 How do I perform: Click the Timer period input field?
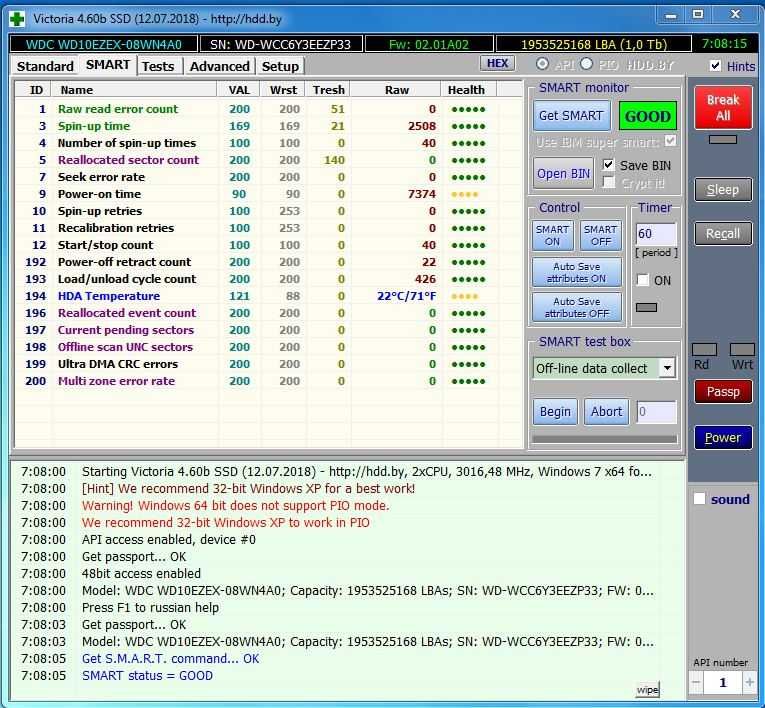click(656, 234)
